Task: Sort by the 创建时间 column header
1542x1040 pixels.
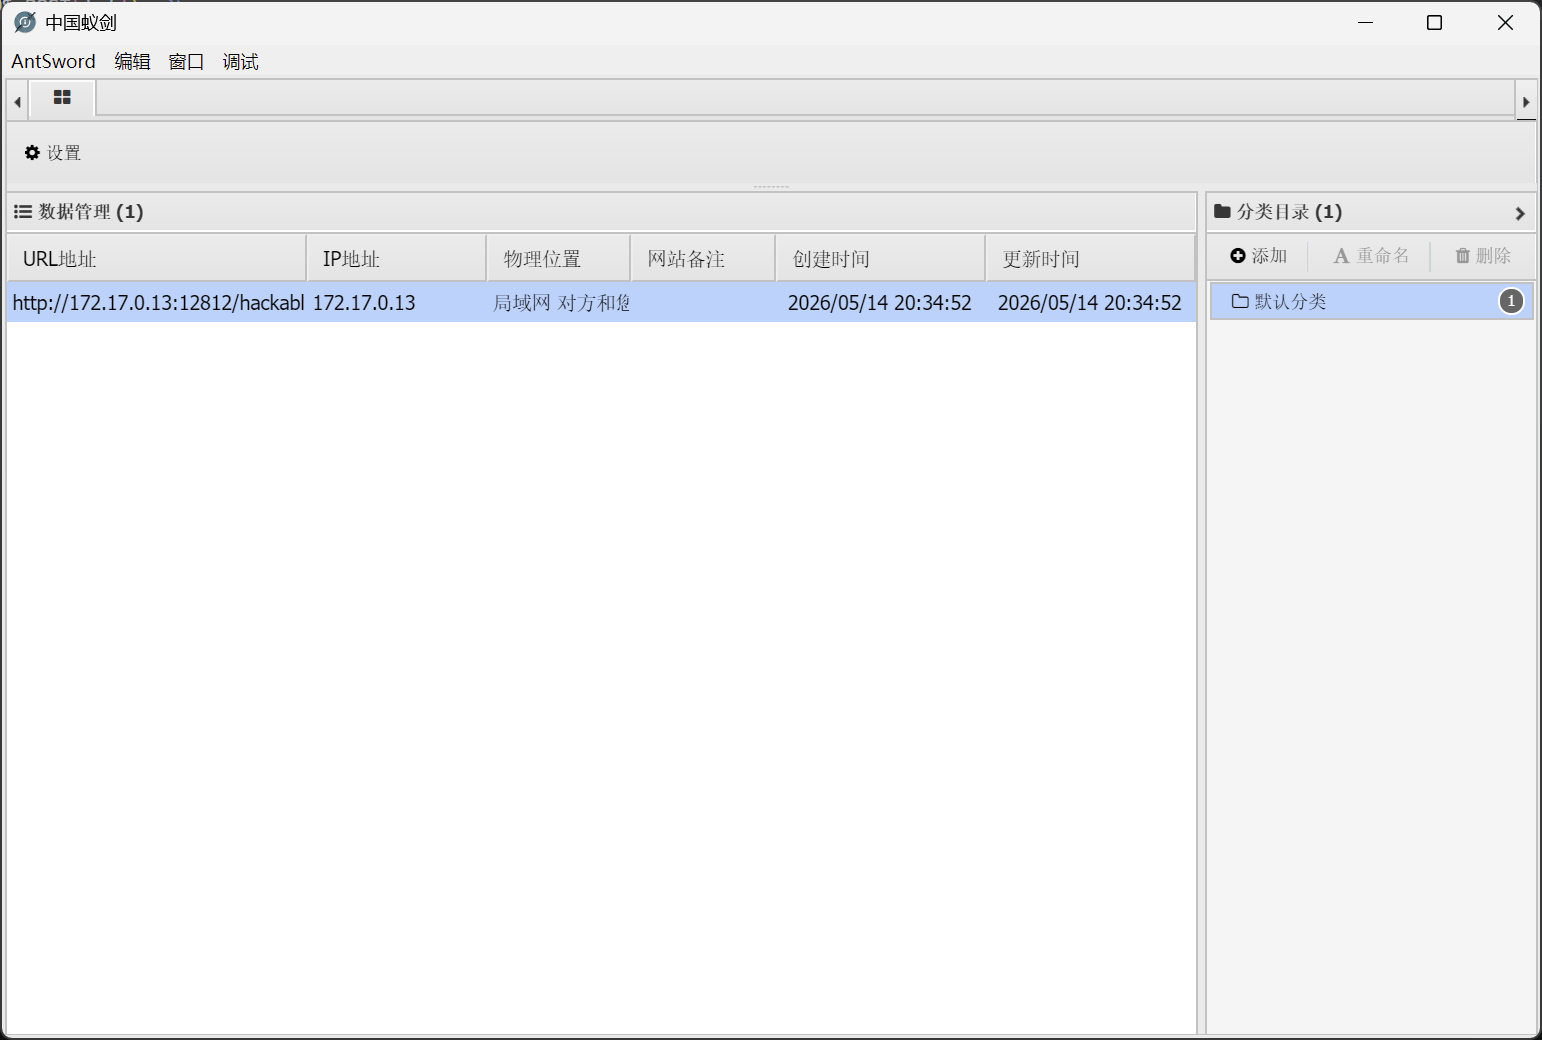Action: coord(880,258)
